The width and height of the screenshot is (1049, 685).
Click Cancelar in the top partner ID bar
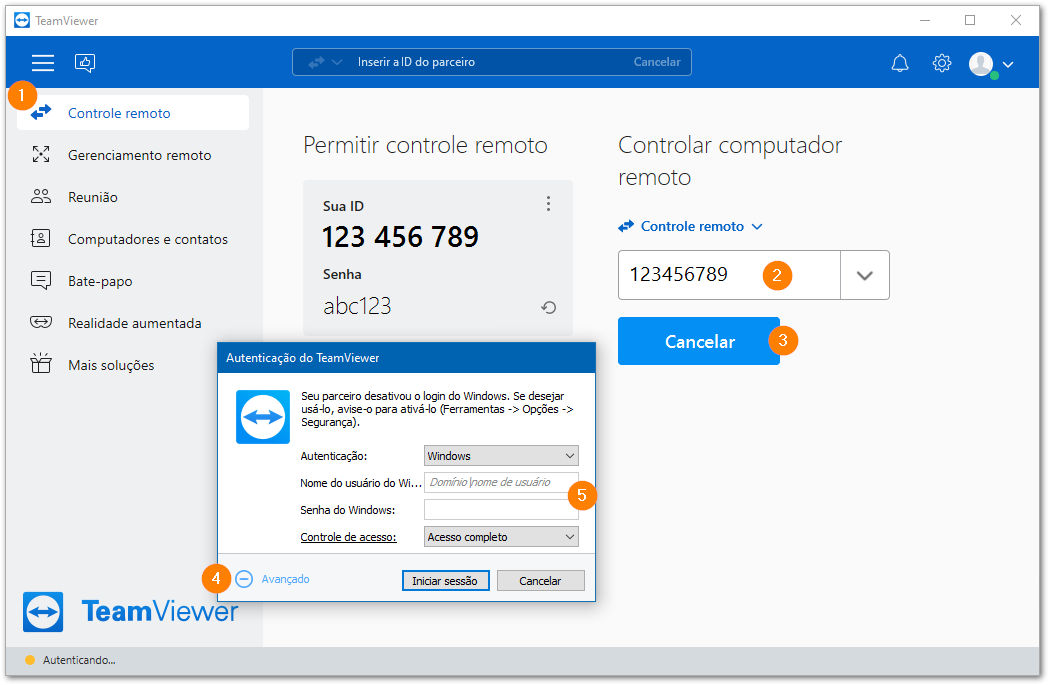tap(657, 62)
